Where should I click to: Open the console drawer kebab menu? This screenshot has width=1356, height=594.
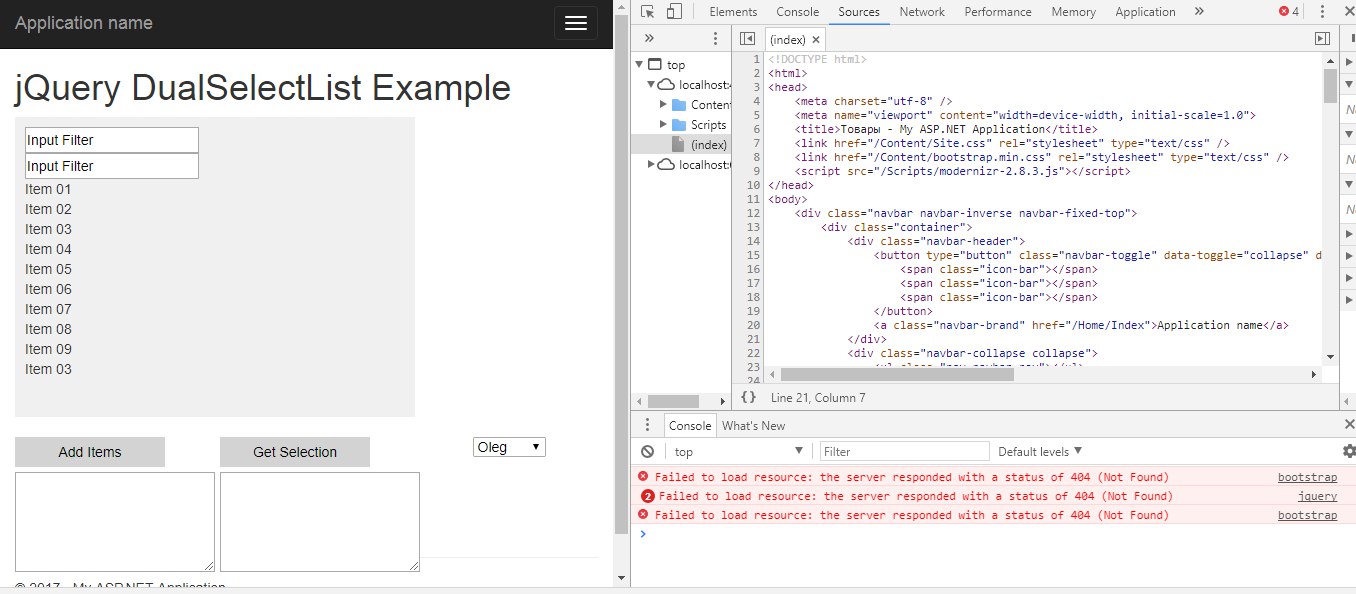(x=647, y=425)
